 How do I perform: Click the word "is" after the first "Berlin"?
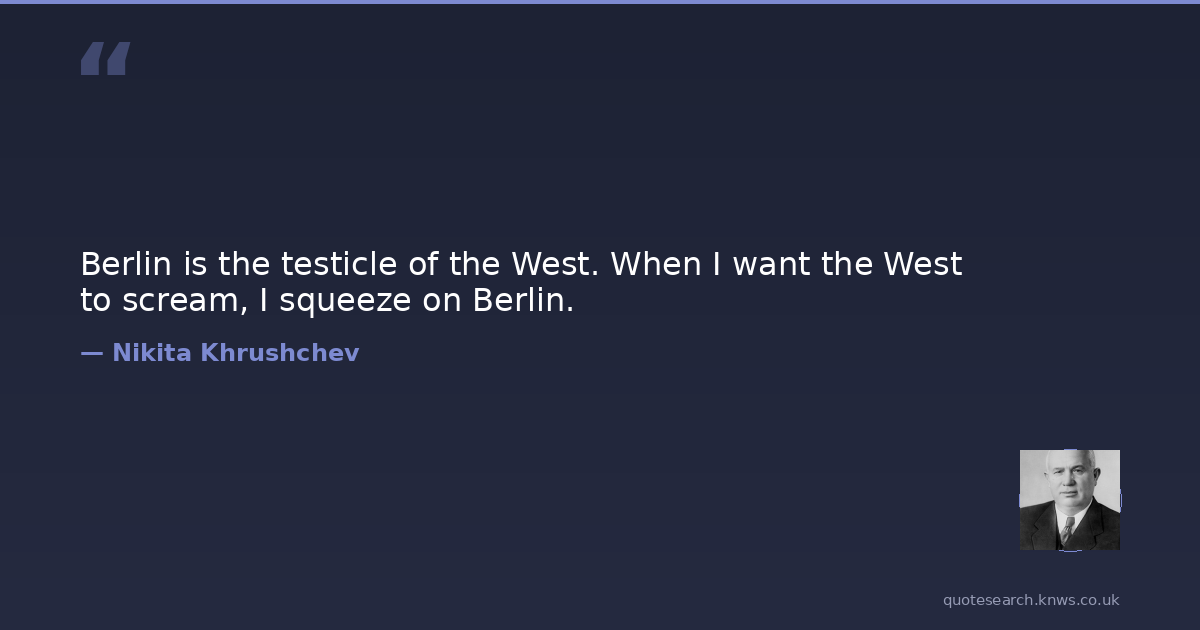[x=194, y=265]
